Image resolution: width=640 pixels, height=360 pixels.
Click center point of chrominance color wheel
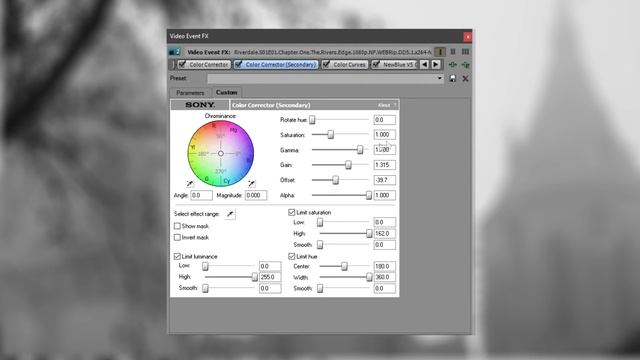220,153
